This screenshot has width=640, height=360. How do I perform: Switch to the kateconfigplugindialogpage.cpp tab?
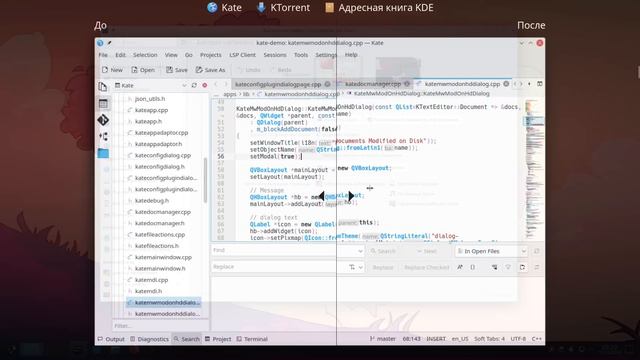coord(278,84)
